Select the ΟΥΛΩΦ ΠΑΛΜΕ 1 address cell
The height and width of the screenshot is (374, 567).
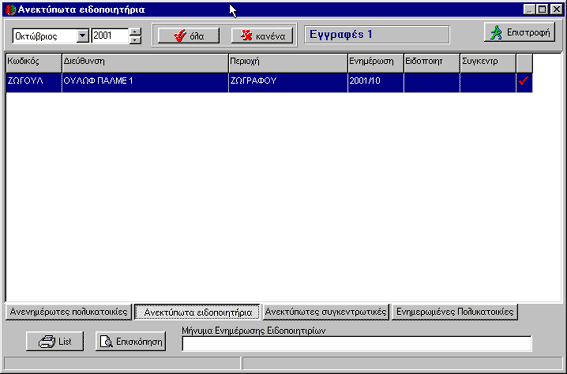(145, 82)
